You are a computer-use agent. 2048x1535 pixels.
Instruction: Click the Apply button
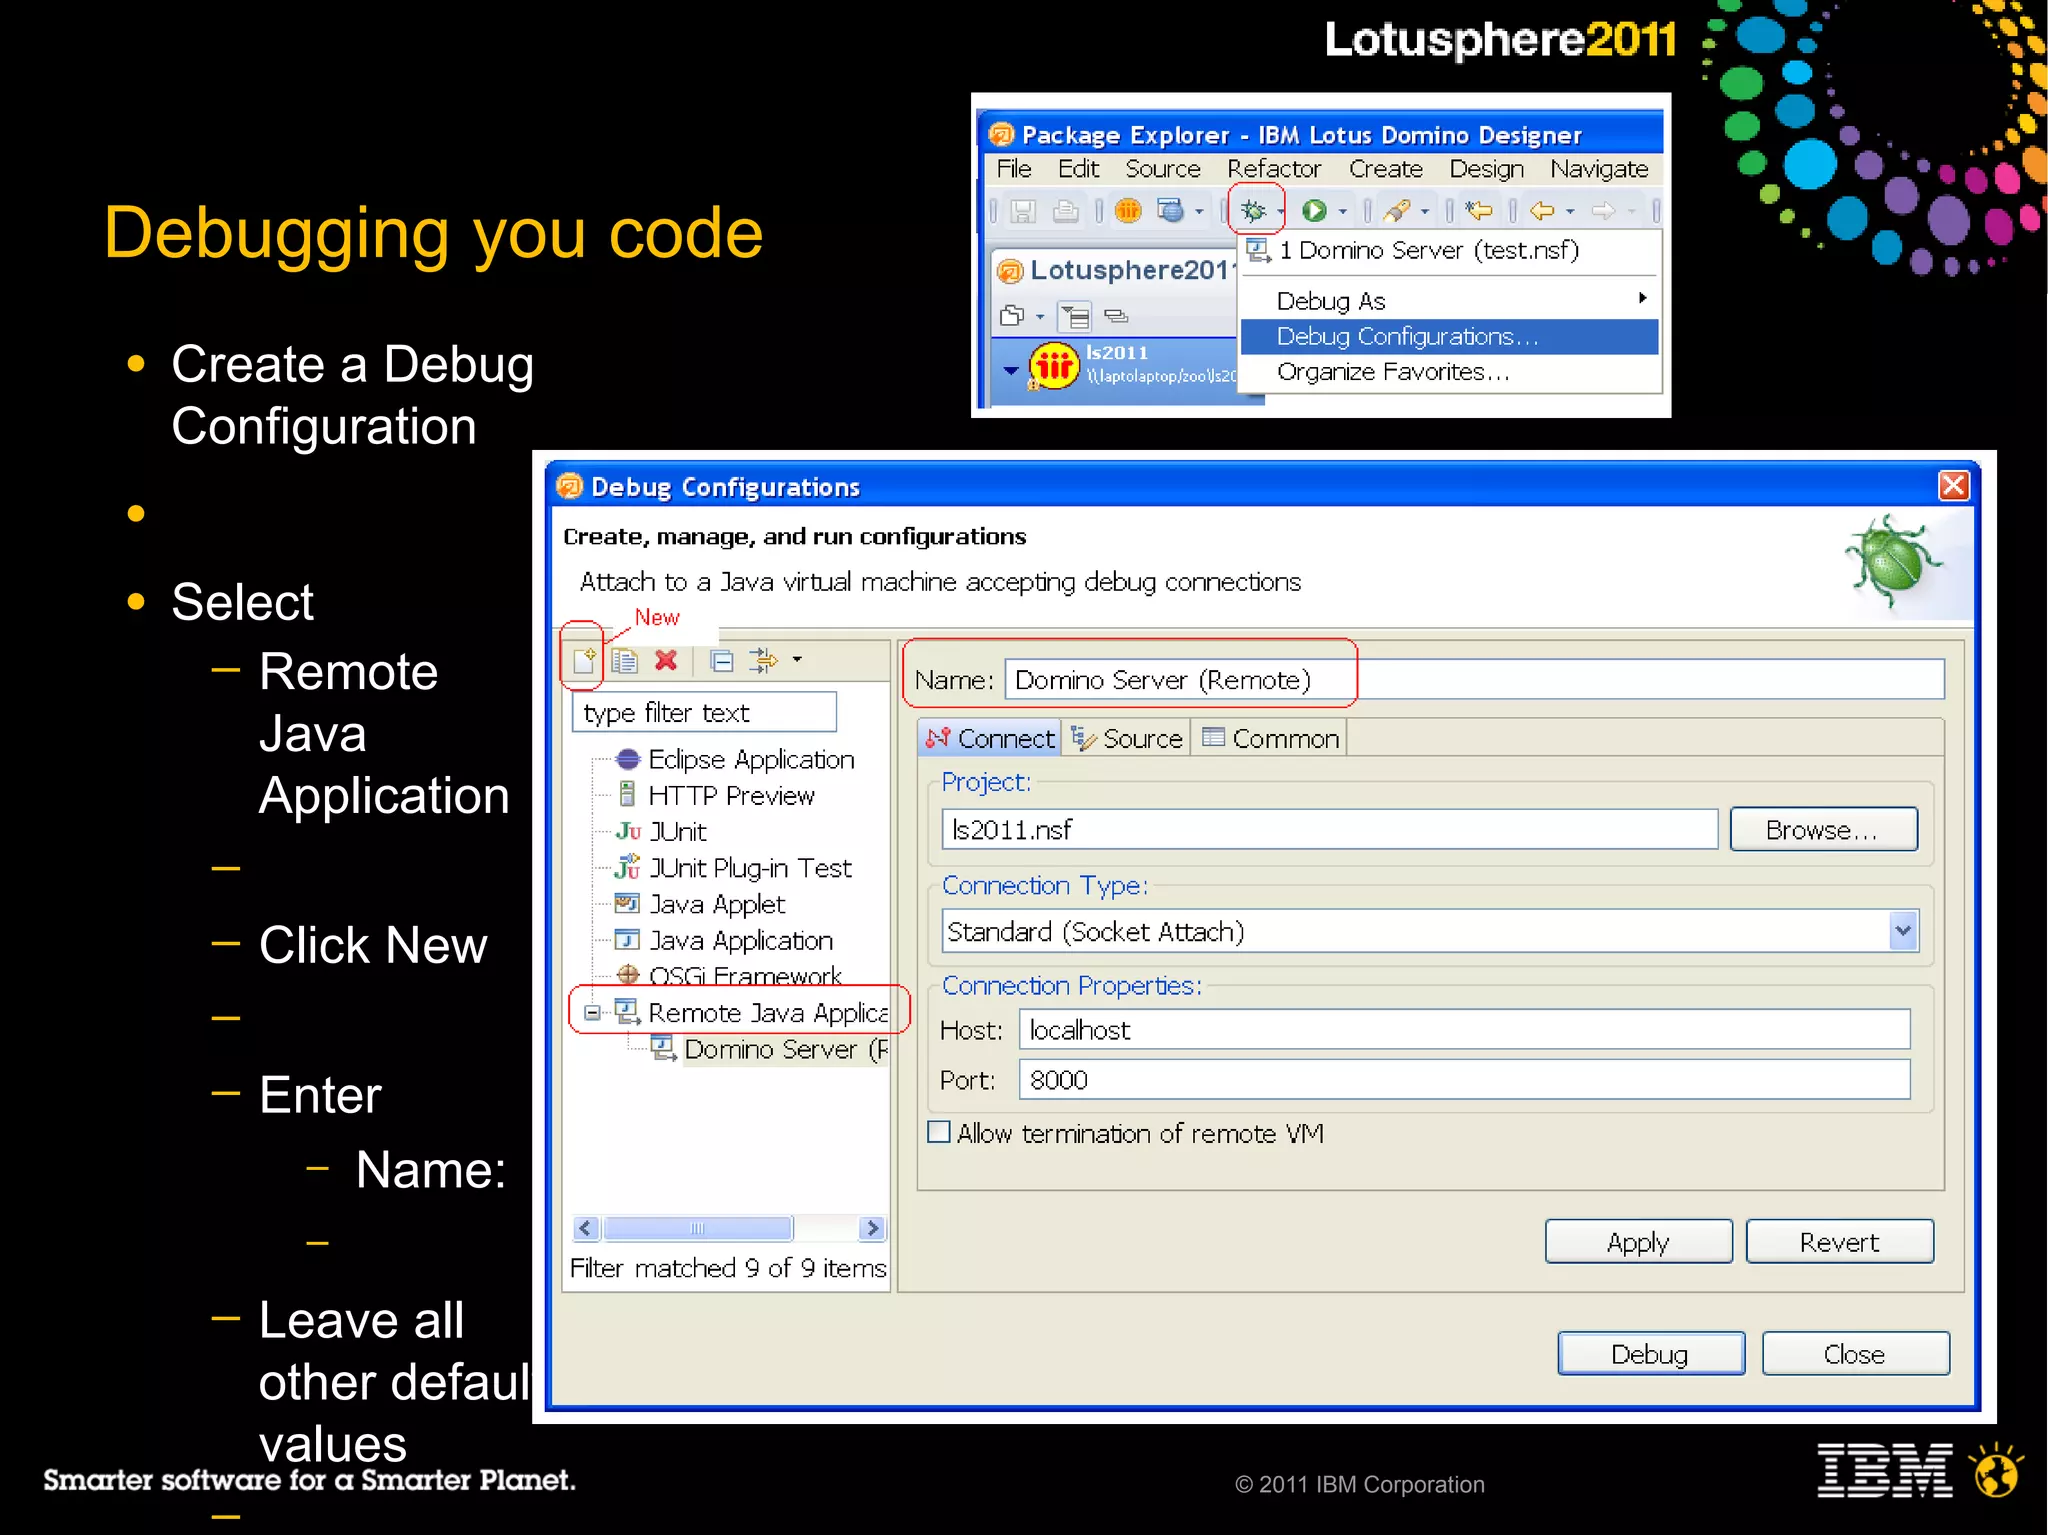coord(1638,1241)
